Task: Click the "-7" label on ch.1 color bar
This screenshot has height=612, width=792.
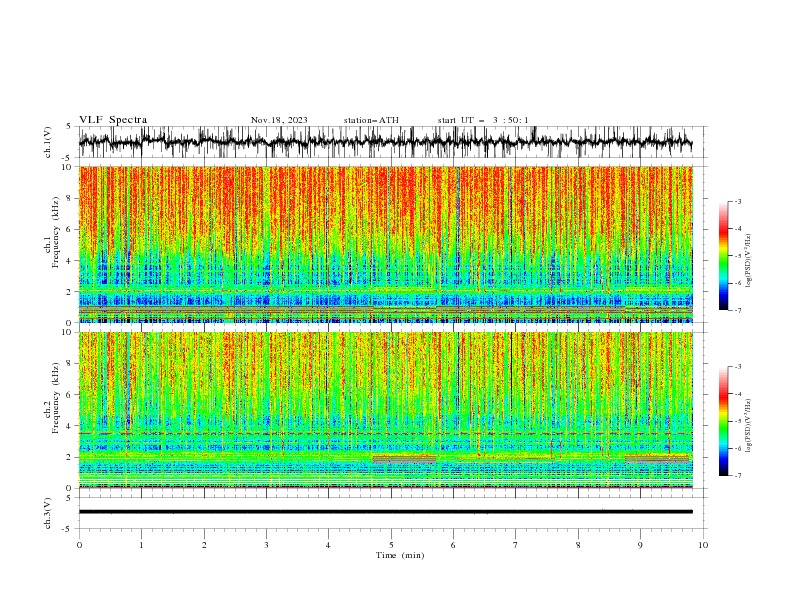Action: (x=737, y=310)
